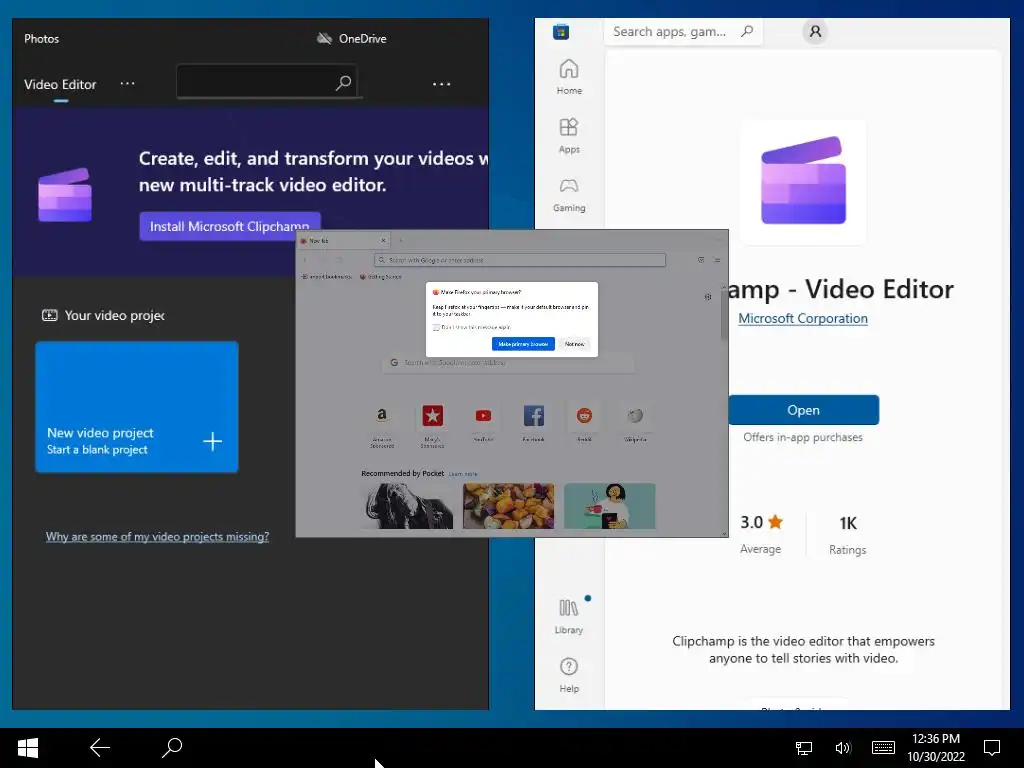Open the ellipsis next to Video Editor
This screenshot has width=1024, height=768.
[x=127, y=84]
